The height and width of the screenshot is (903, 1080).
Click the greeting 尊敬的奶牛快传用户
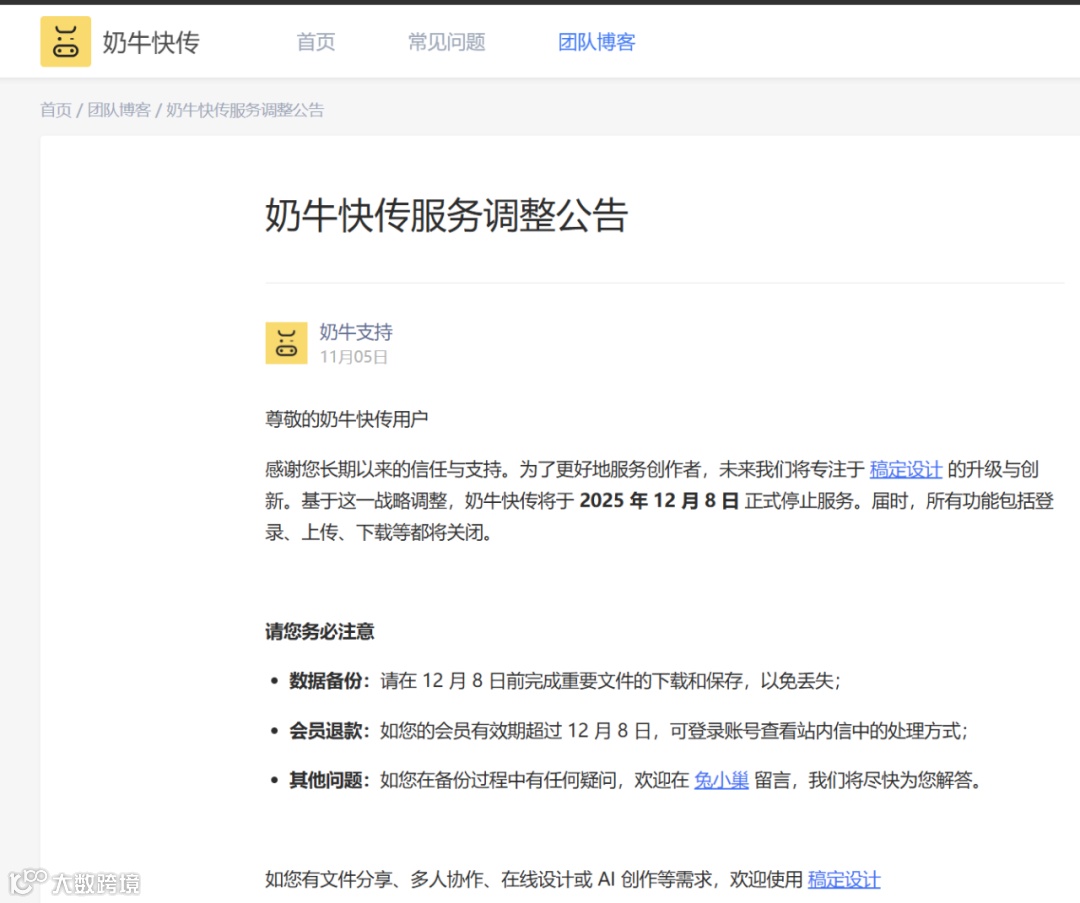pos(346,419)
